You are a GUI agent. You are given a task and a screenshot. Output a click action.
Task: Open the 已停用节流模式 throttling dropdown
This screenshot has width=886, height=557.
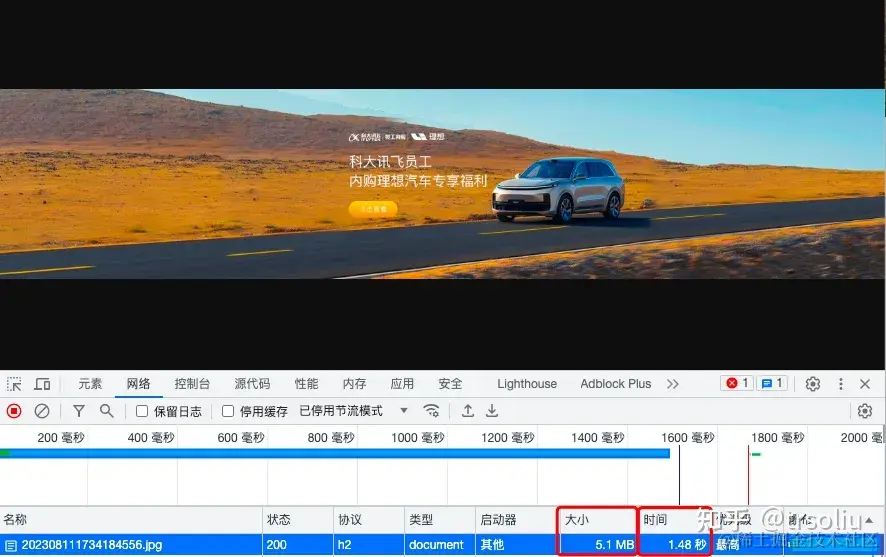click(353, 411)
